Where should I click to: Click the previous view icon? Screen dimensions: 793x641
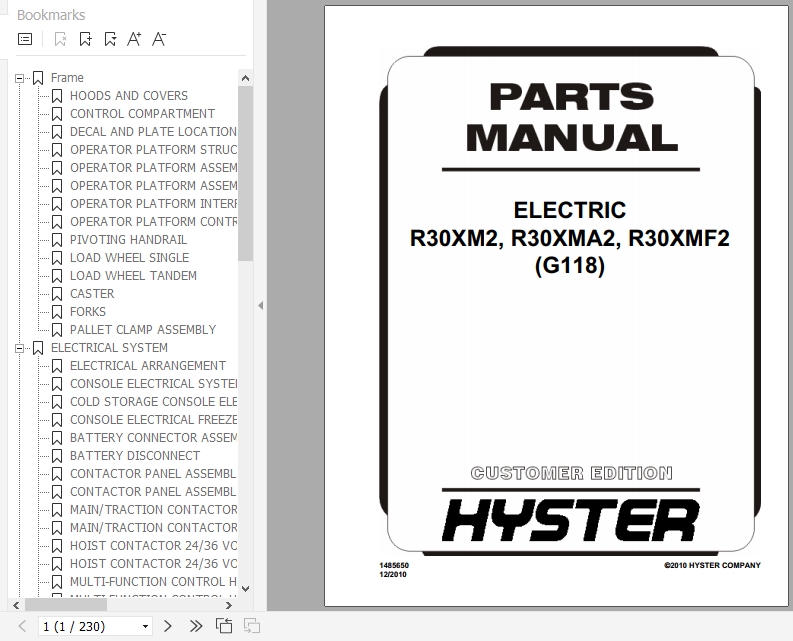(x=224, y=626)
